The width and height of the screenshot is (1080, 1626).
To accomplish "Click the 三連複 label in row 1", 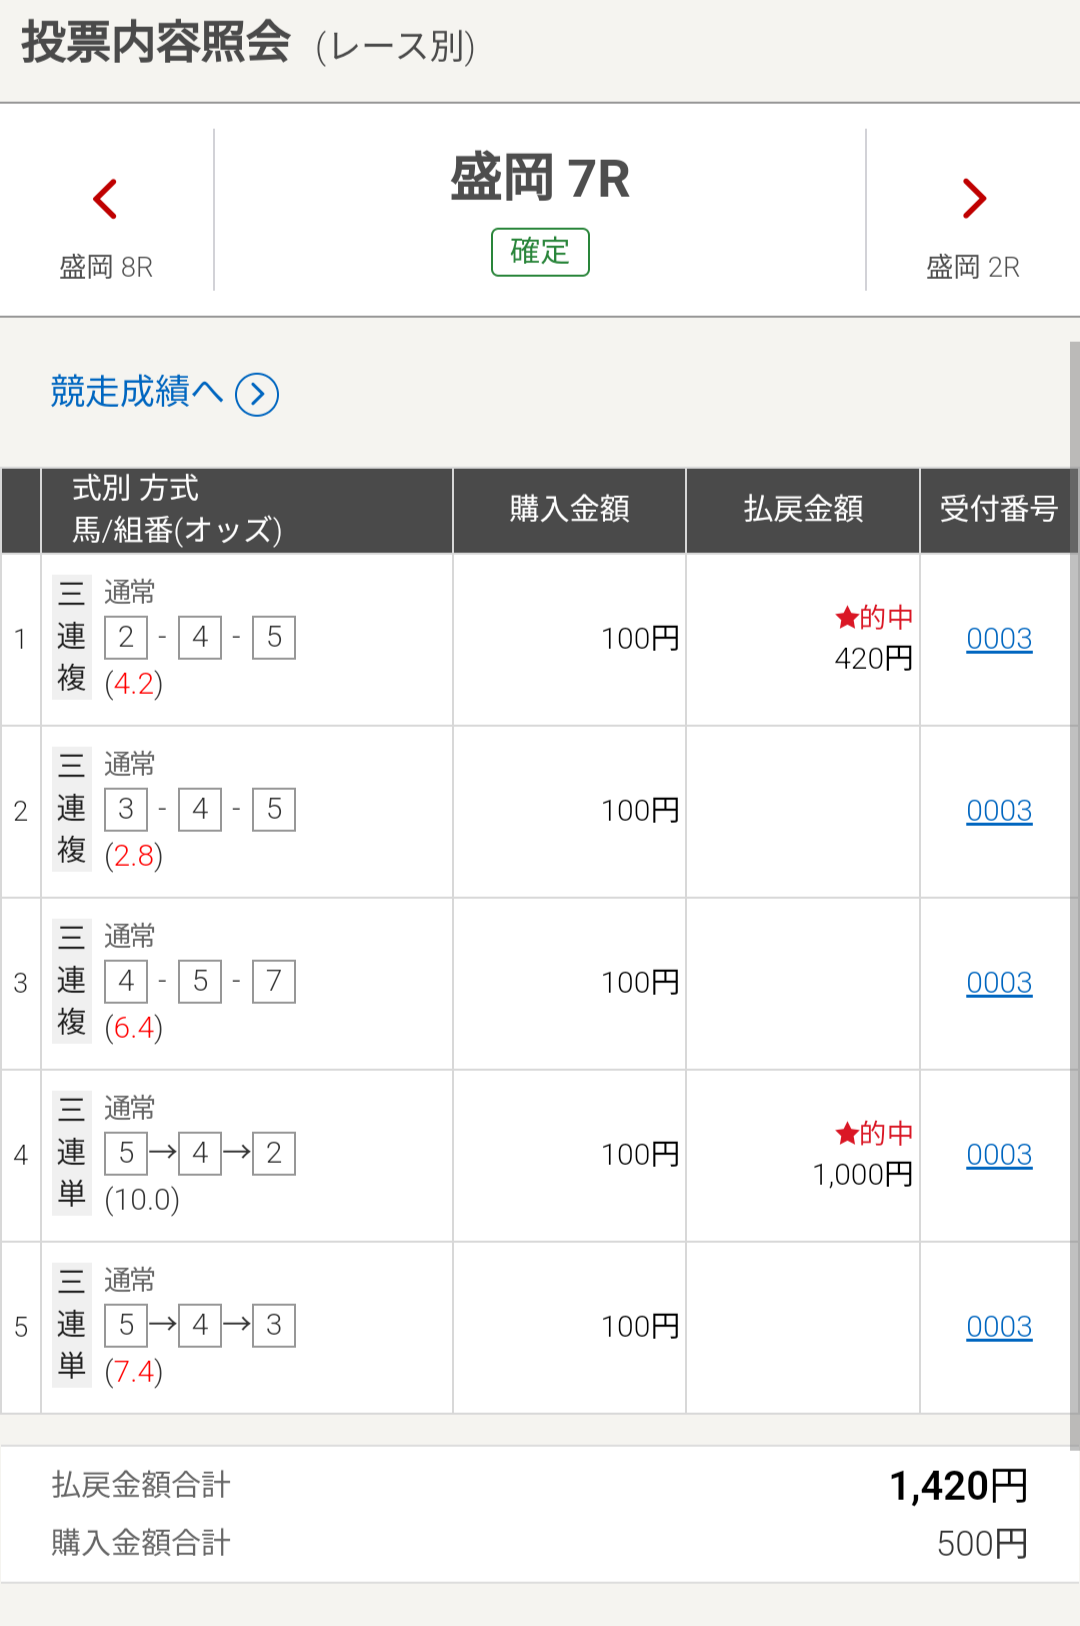I will pyautogui.click(x=71, y=637).
